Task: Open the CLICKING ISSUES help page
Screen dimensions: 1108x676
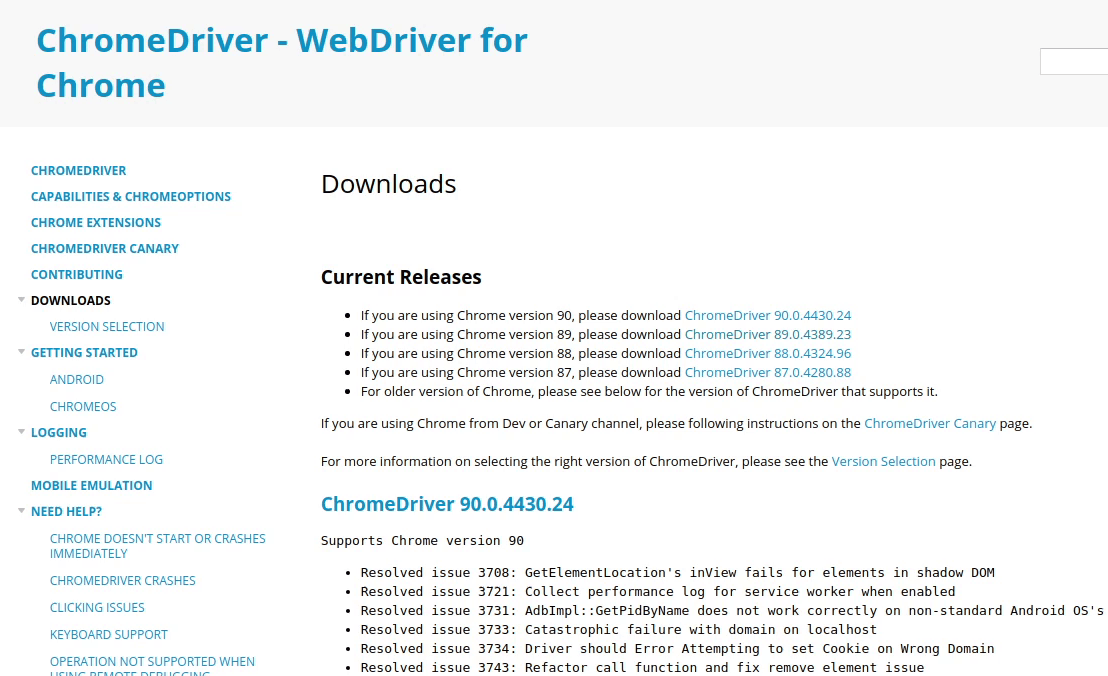Action: click(x=97, y=607)
